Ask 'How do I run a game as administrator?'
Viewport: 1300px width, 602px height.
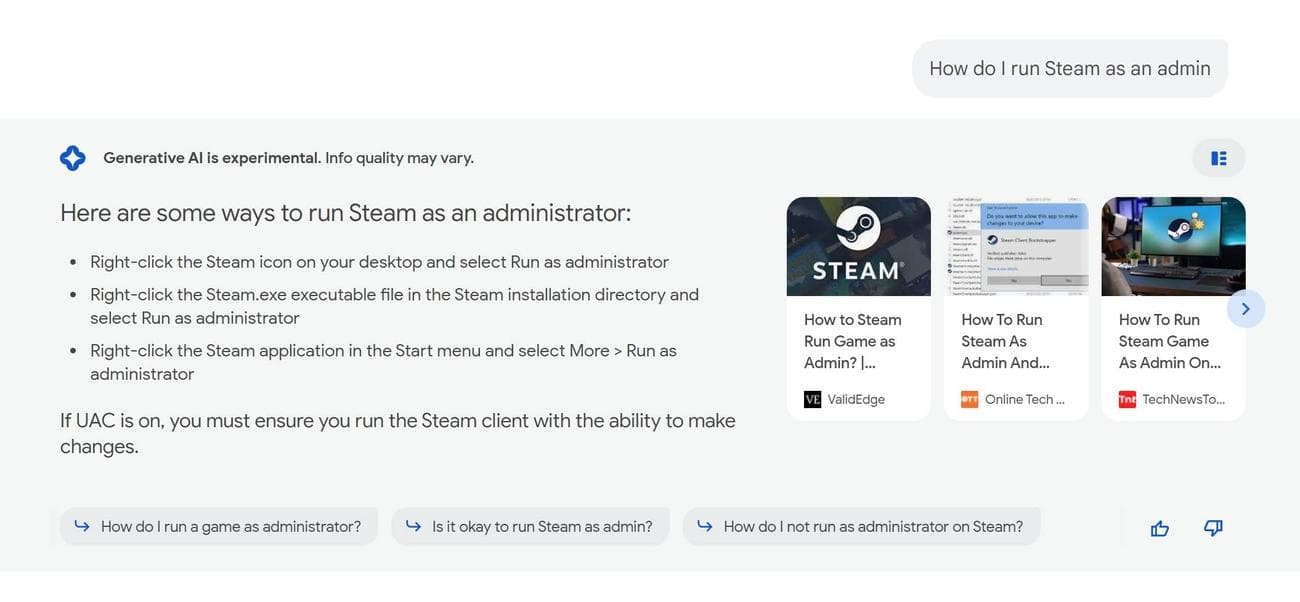point(230,526)
